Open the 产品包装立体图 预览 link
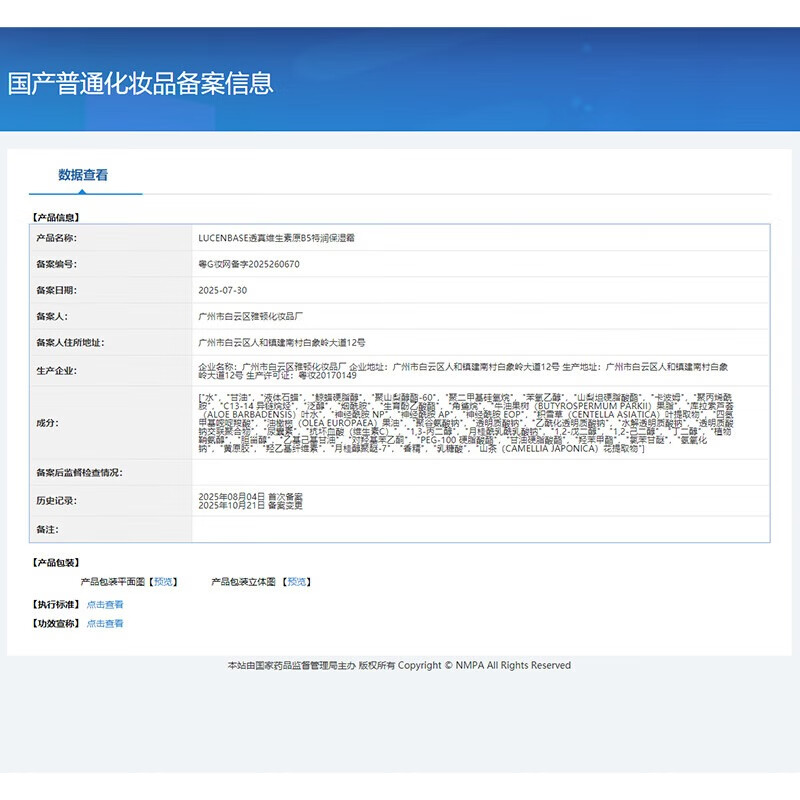This screenshot has height=800, width=800. click(297, 580)
